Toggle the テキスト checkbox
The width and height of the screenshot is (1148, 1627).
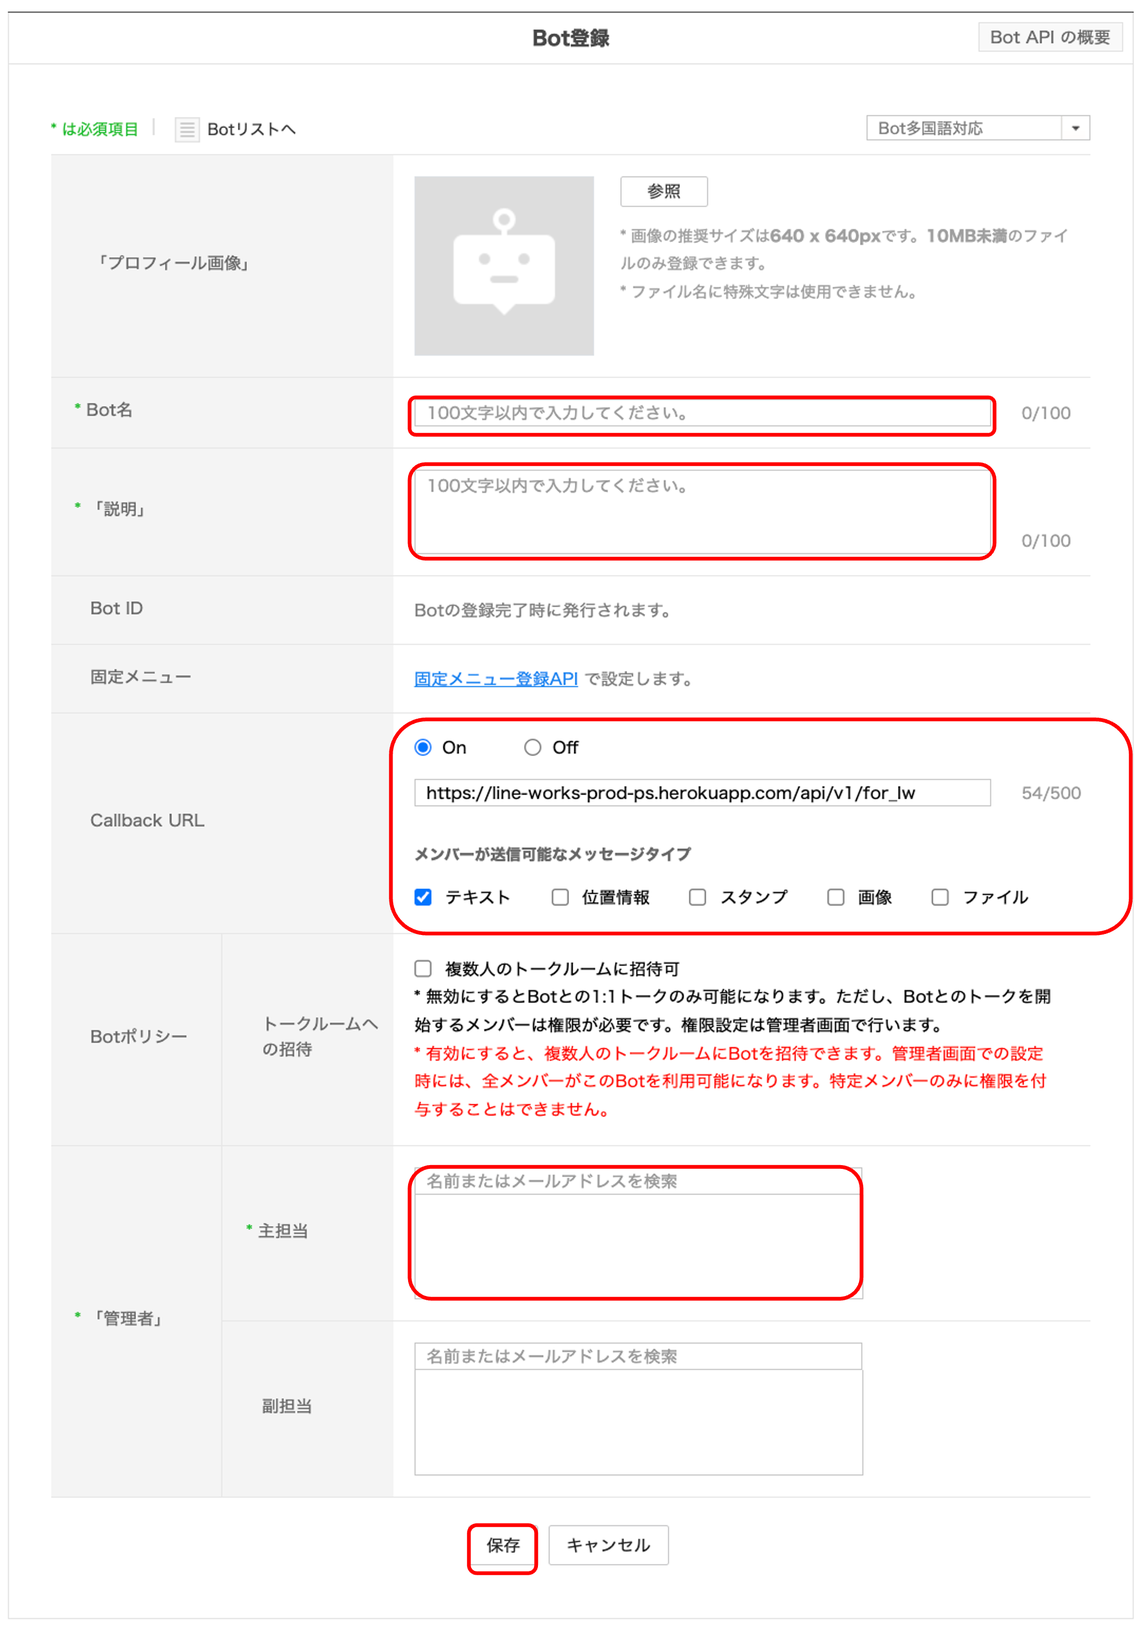(424, 897)
